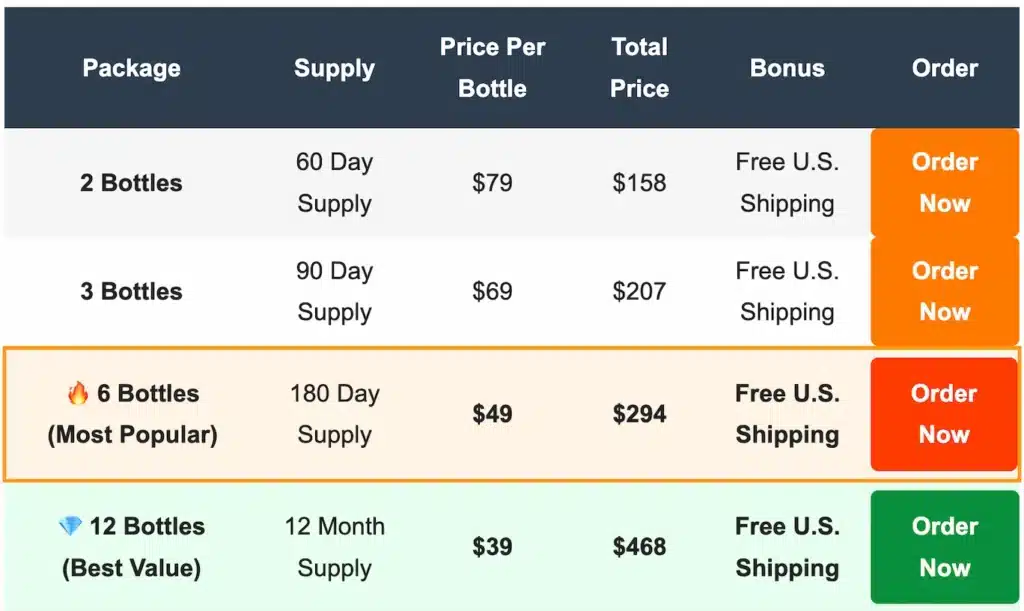Order Now for the 2 Bottles package

pyautogui.click(x=943, y=183)
